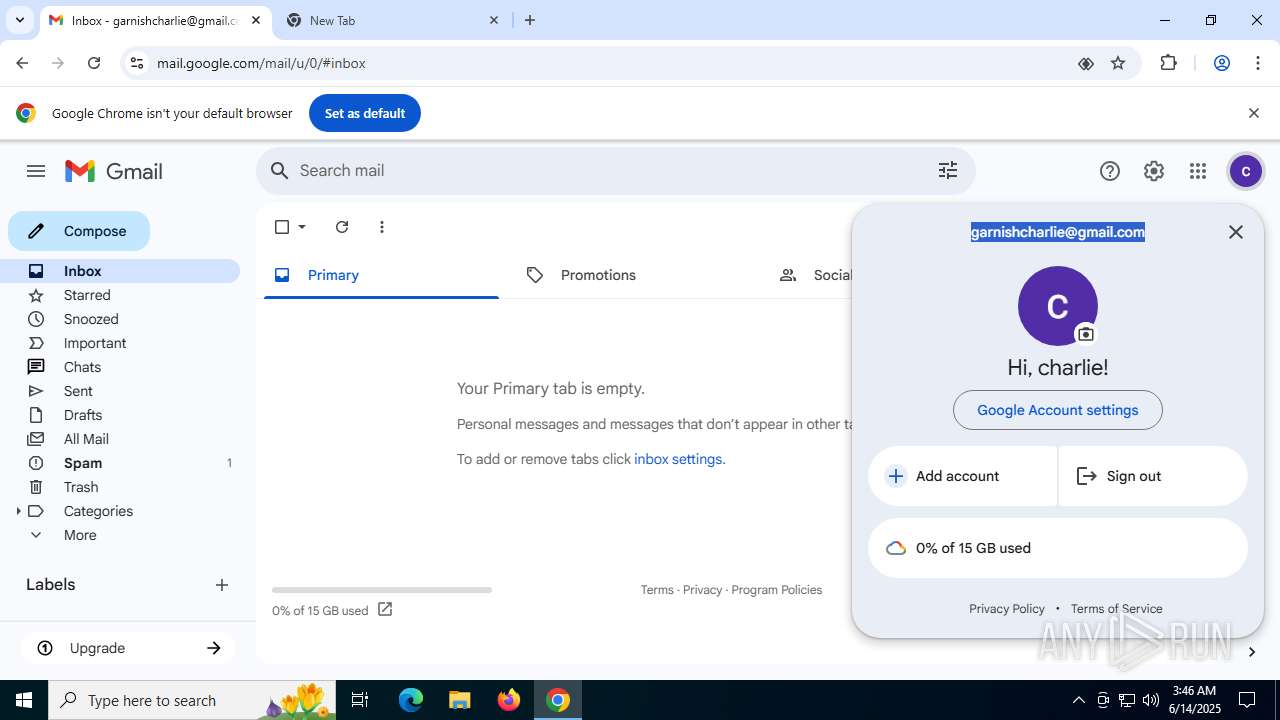Open Google Account settings
The height and width of the screenshot is (720, 1280).
click(1058, 410)
